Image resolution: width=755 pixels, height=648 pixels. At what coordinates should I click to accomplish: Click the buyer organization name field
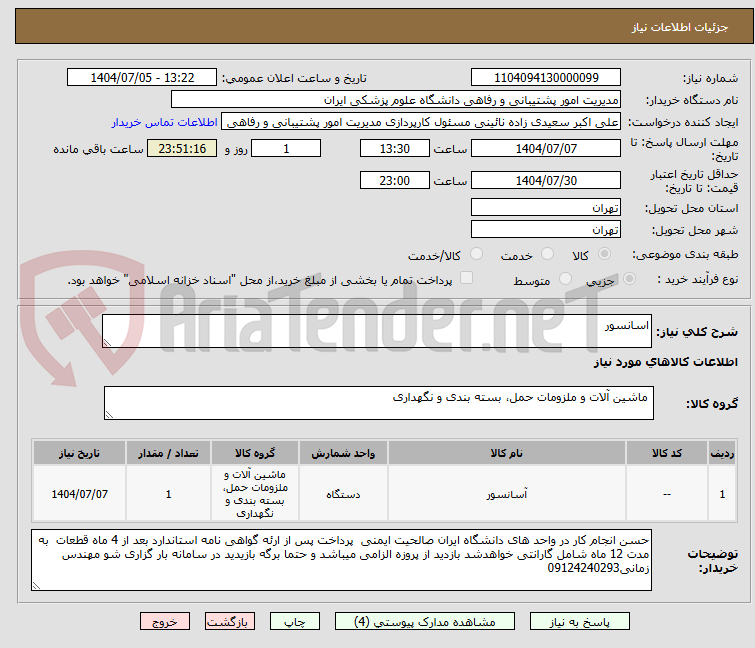click(396, 100)
